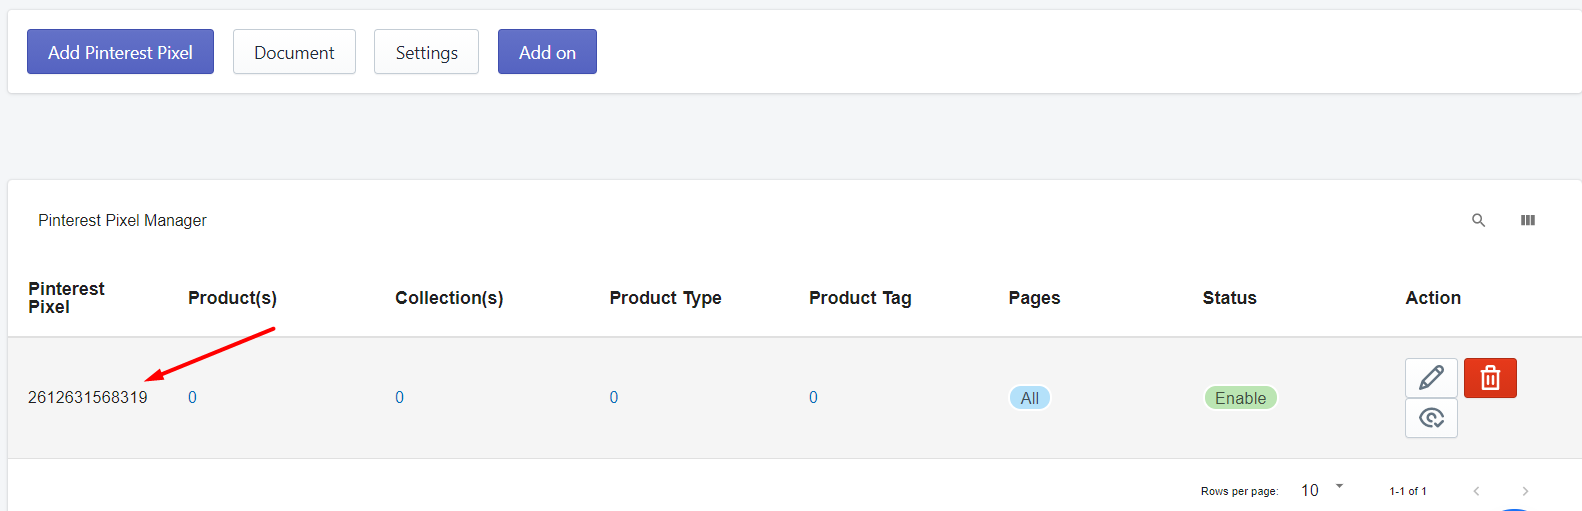Go to the previous page arrow
This screenshot has width=1582, height=511.
pos(1476,491)
